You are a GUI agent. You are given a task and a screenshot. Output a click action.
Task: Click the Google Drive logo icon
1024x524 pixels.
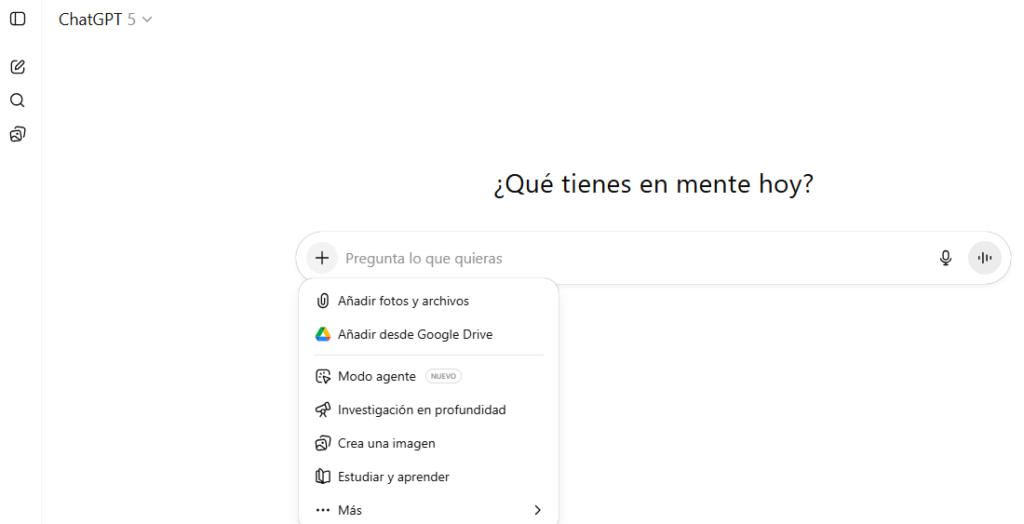pyautogui.click(x=323, y=335)
